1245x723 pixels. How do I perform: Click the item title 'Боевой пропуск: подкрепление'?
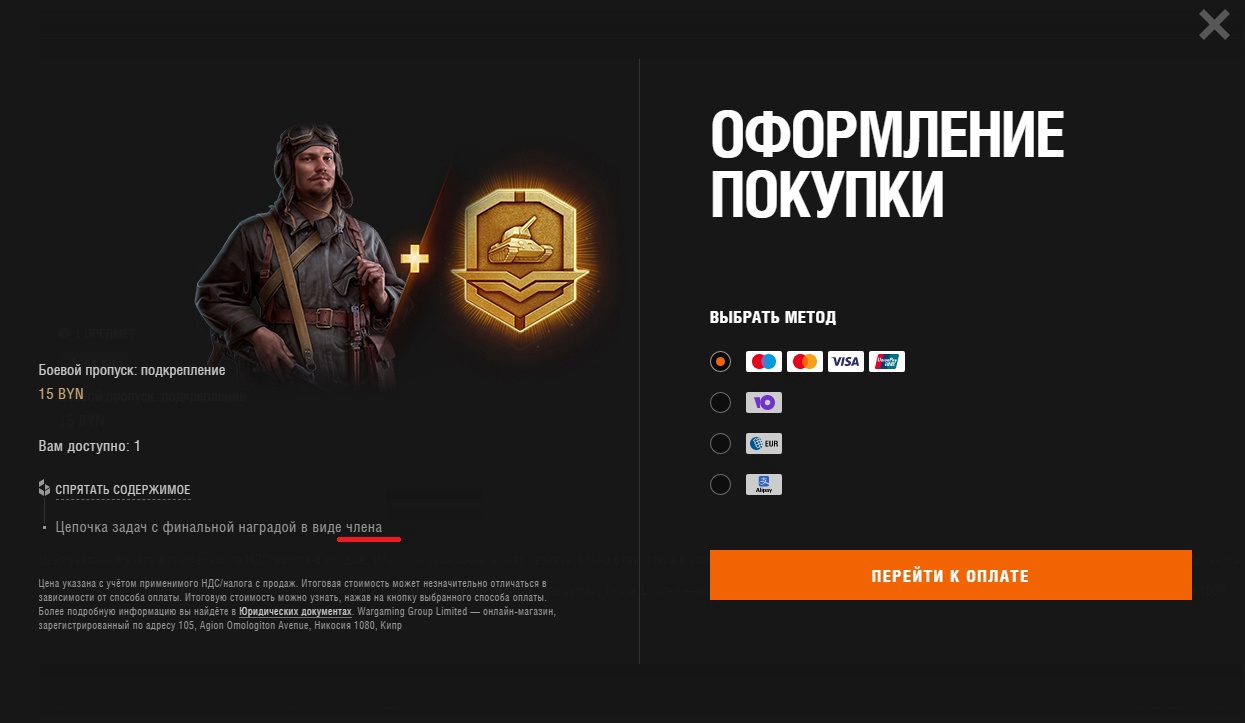132,370
